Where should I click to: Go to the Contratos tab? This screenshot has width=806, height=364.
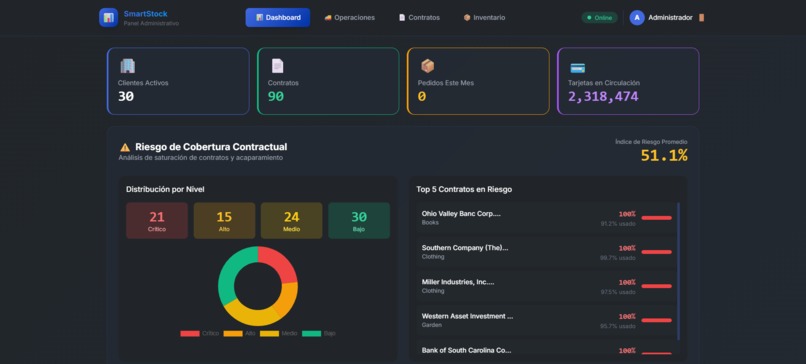point(419,17)
